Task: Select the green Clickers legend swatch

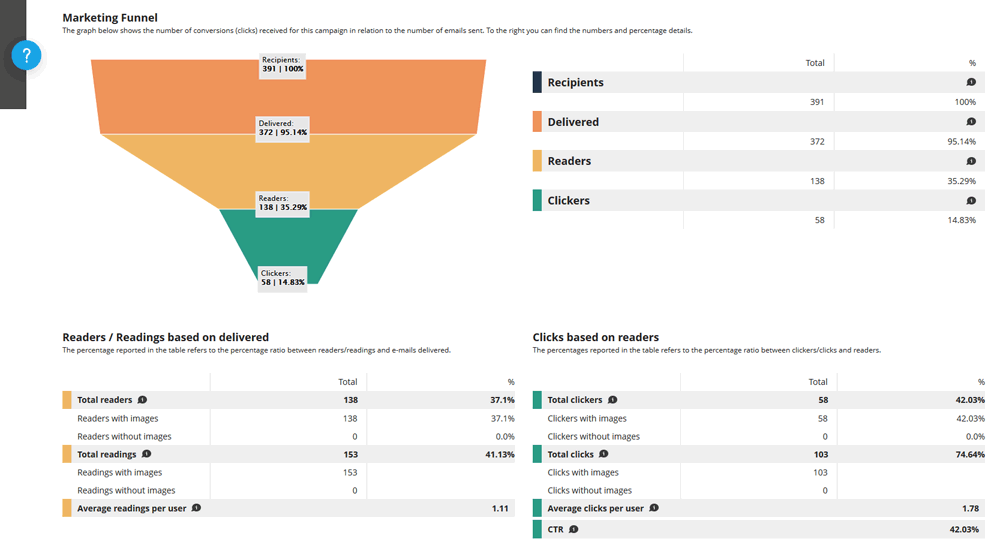Action: coord(537,201)
